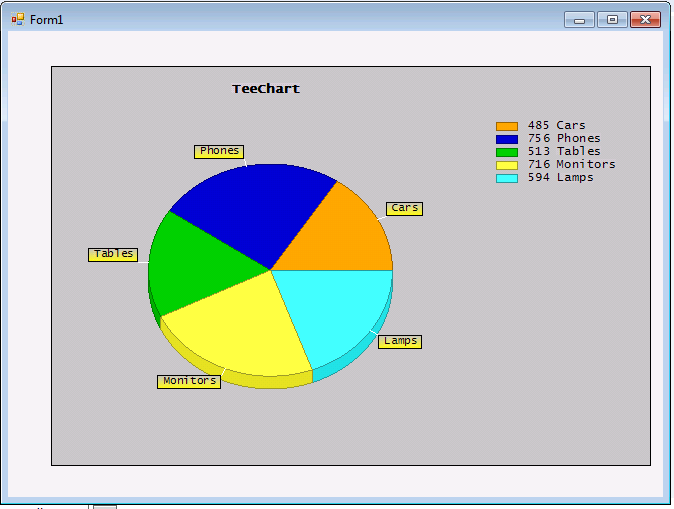Viewport: 674px width, 509px height.
Task: Click the orange Cars pie slice
Action: pos(340,236)
